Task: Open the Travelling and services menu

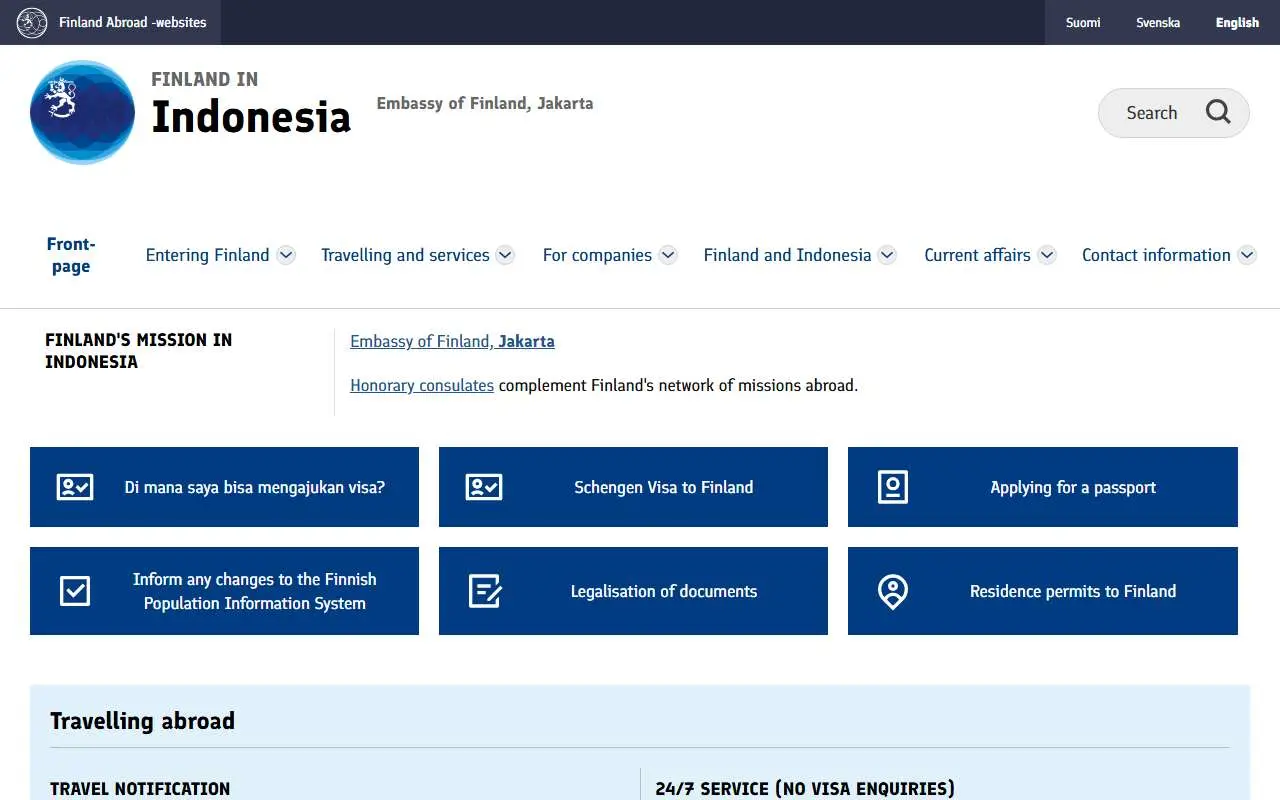Action: click(x=405, y=255)
